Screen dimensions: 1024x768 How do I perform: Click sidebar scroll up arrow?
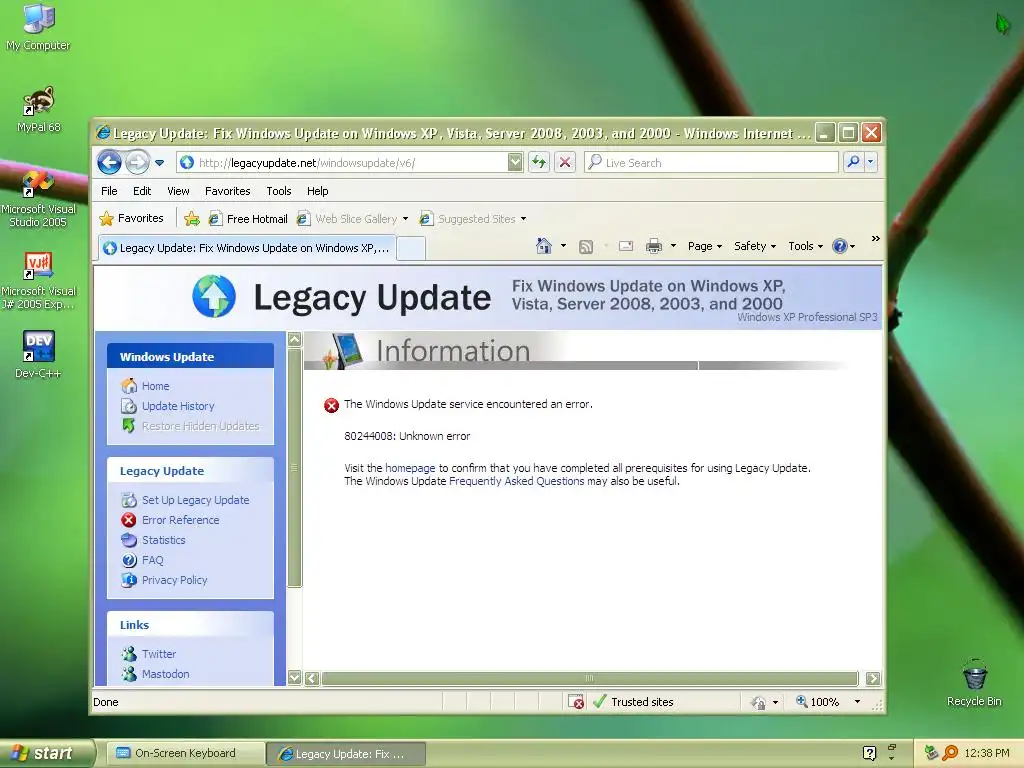click(x=295, y=340)
